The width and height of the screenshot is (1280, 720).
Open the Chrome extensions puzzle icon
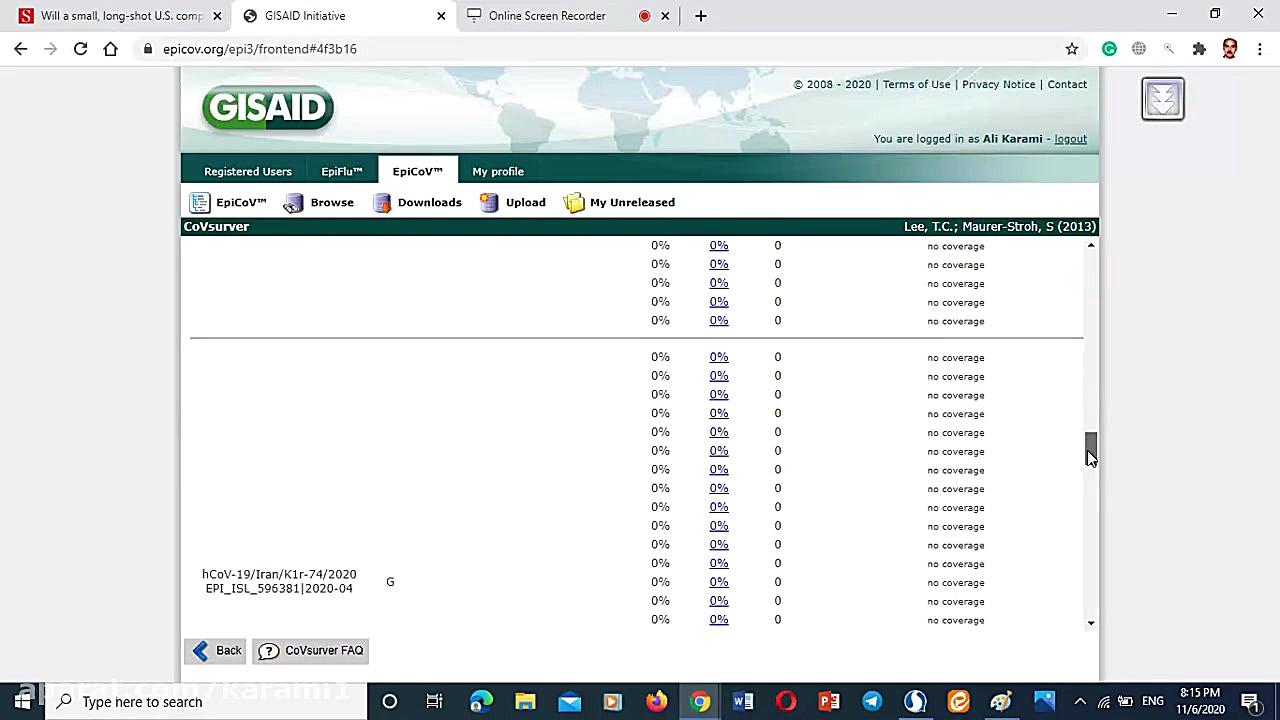1199,49
